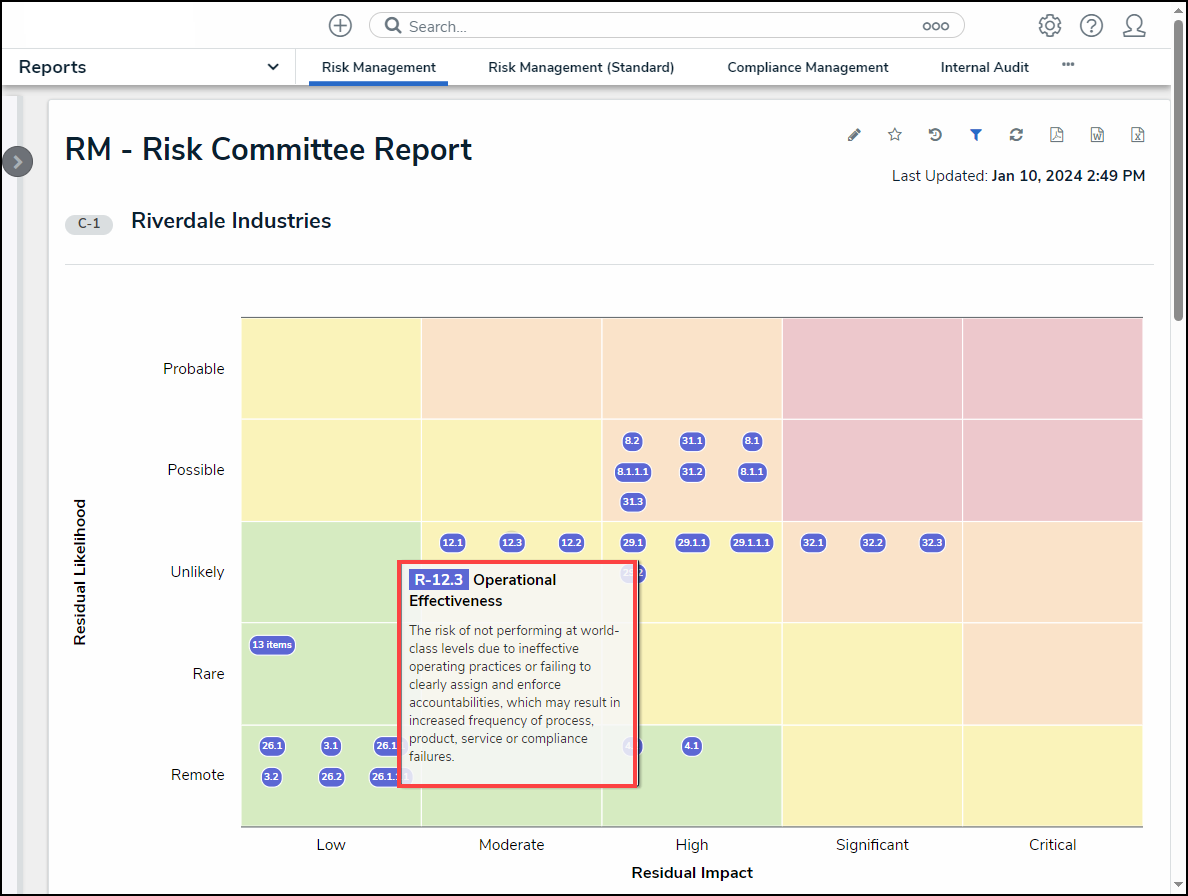
Task: Select the 32.2 risk bubble
Action: coord(872,543)
